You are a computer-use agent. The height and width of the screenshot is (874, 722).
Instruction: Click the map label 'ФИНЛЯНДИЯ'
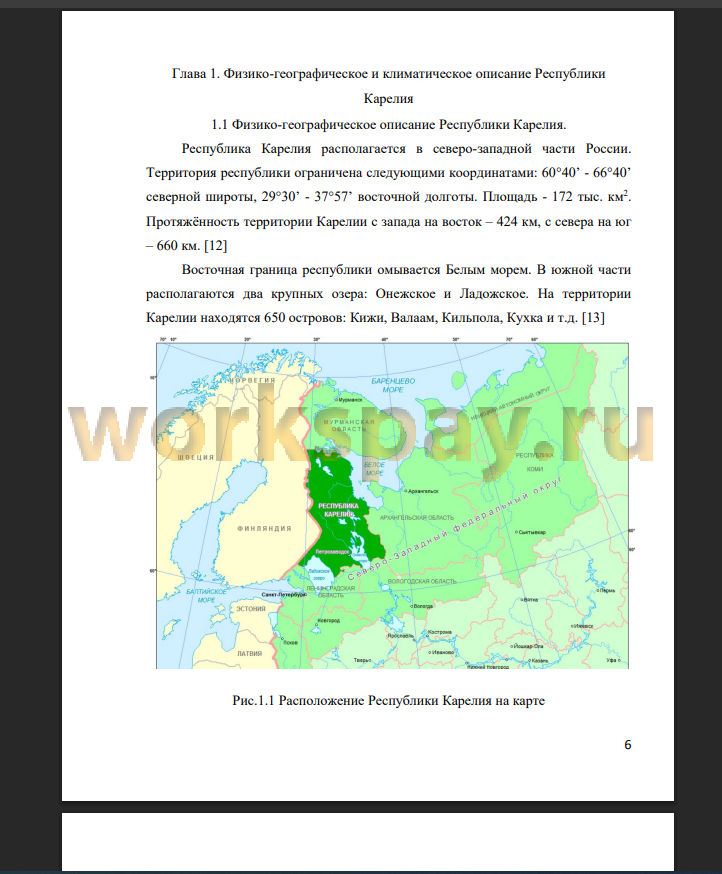pos(264,528)
